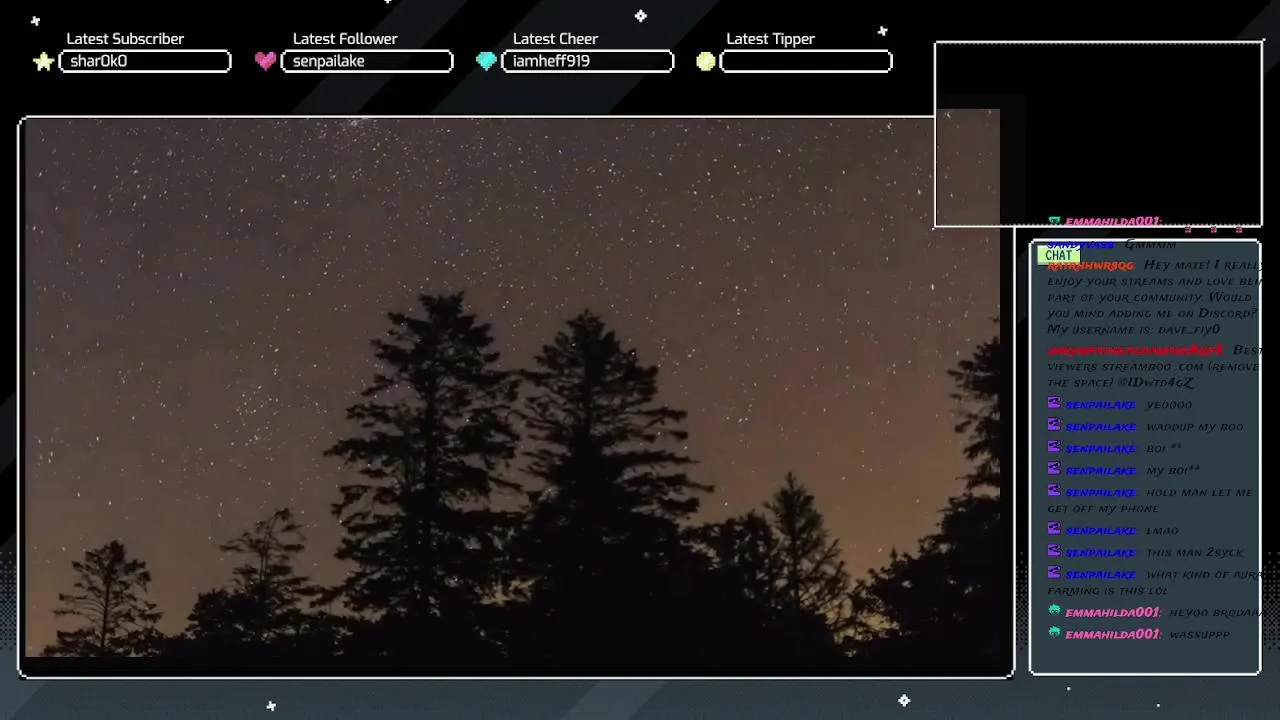Screen dimensions: 1280x720
Task: Click the 'Latest Tipper' heading text
Action: [x=770, y=39]
